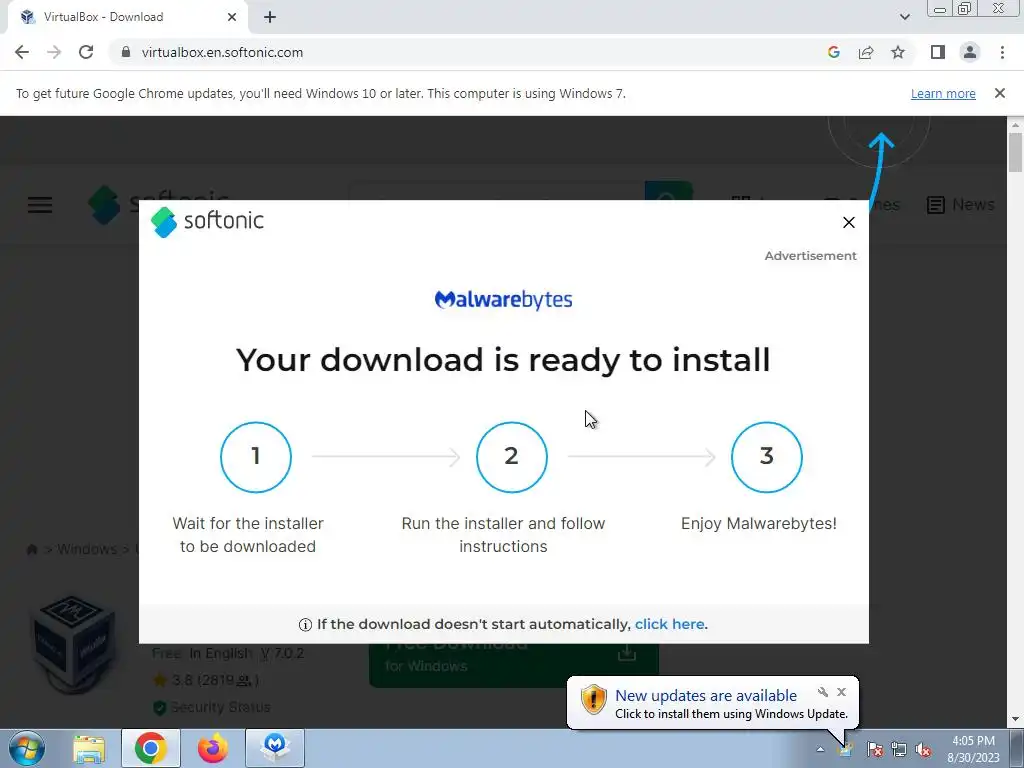
Task: Open the Softonic hamburger menu
Action: point(40,205)
